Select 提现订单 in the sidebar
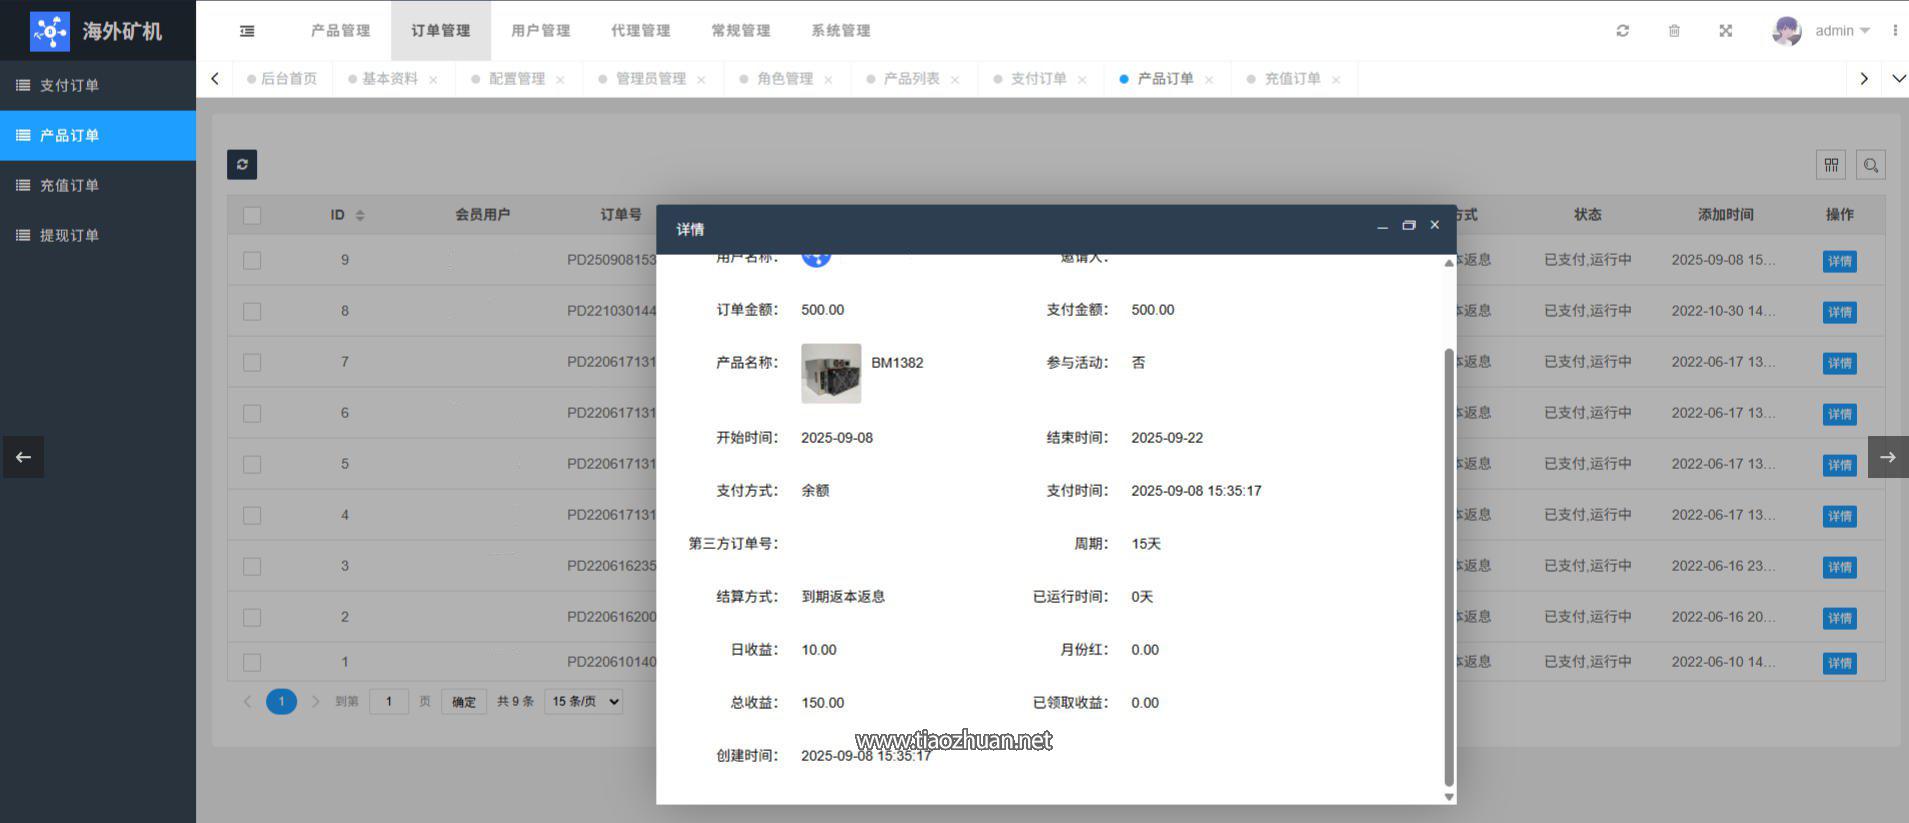 pos(98,235)
